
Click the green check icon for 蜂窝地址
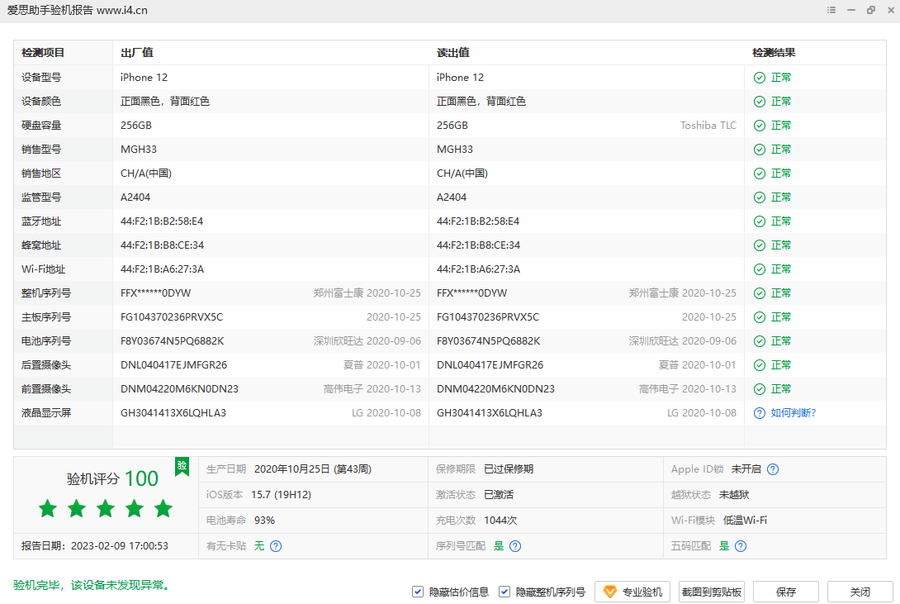(759, 245)
